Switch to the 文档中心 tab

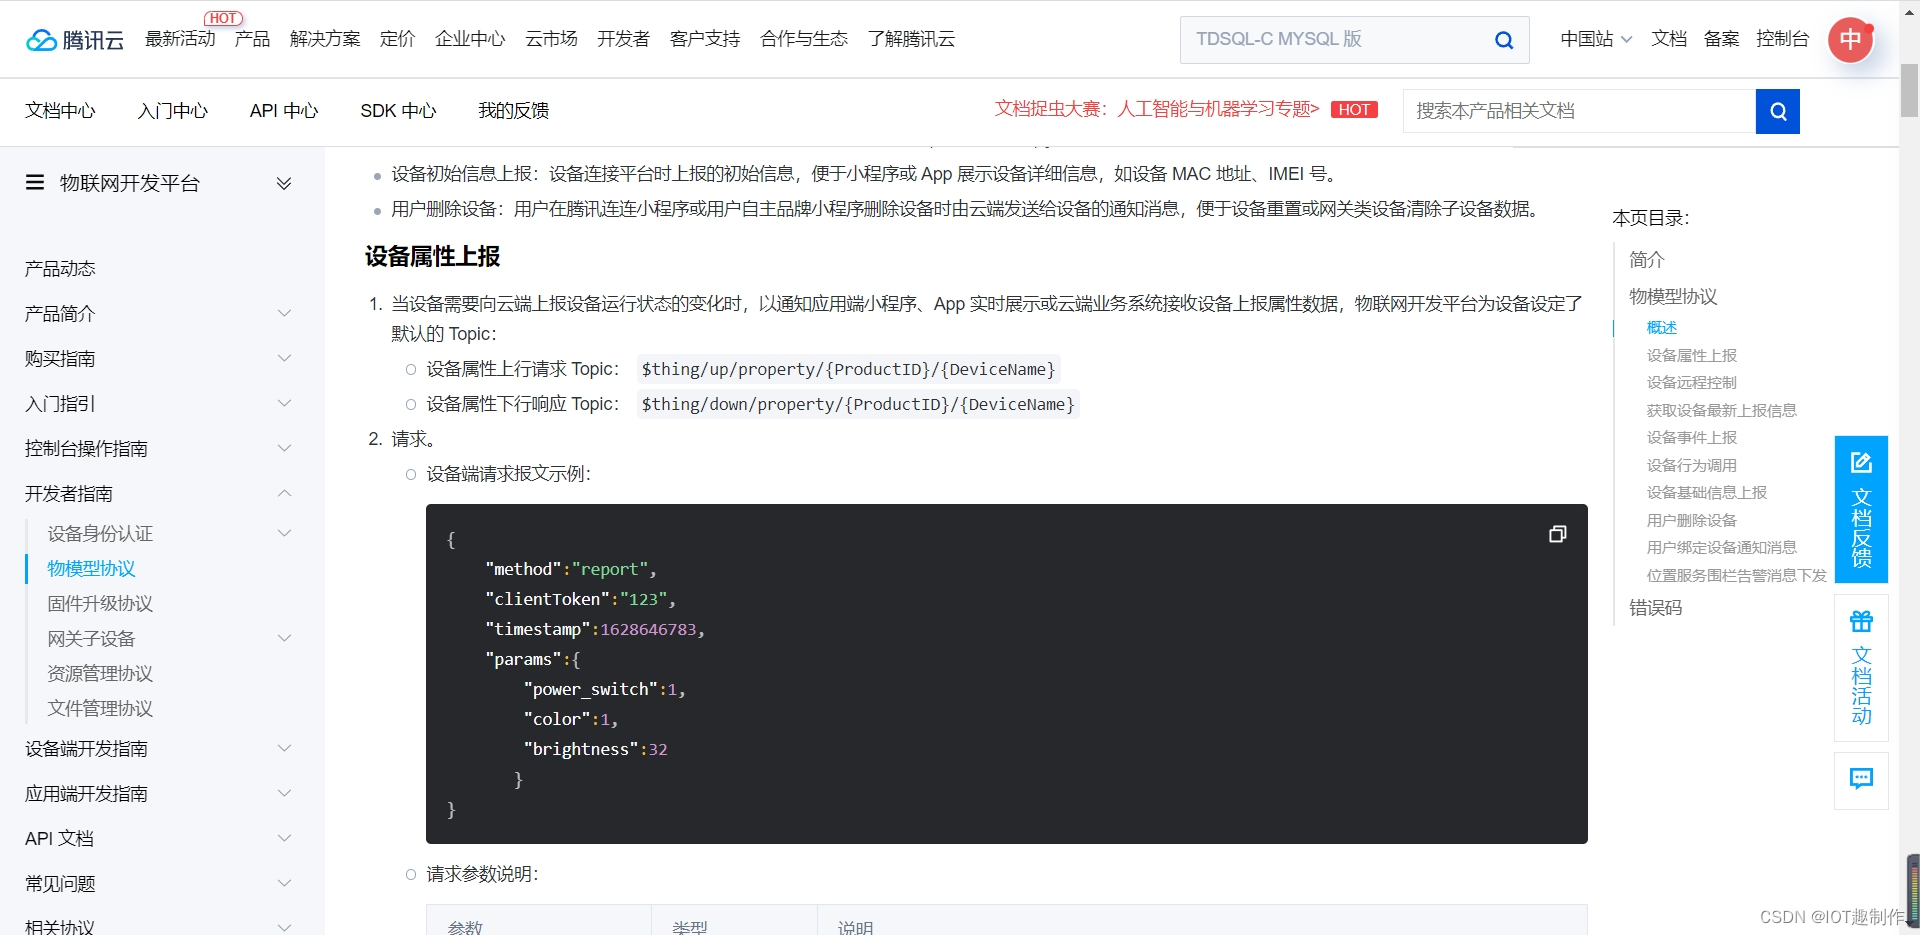point(60,111)
